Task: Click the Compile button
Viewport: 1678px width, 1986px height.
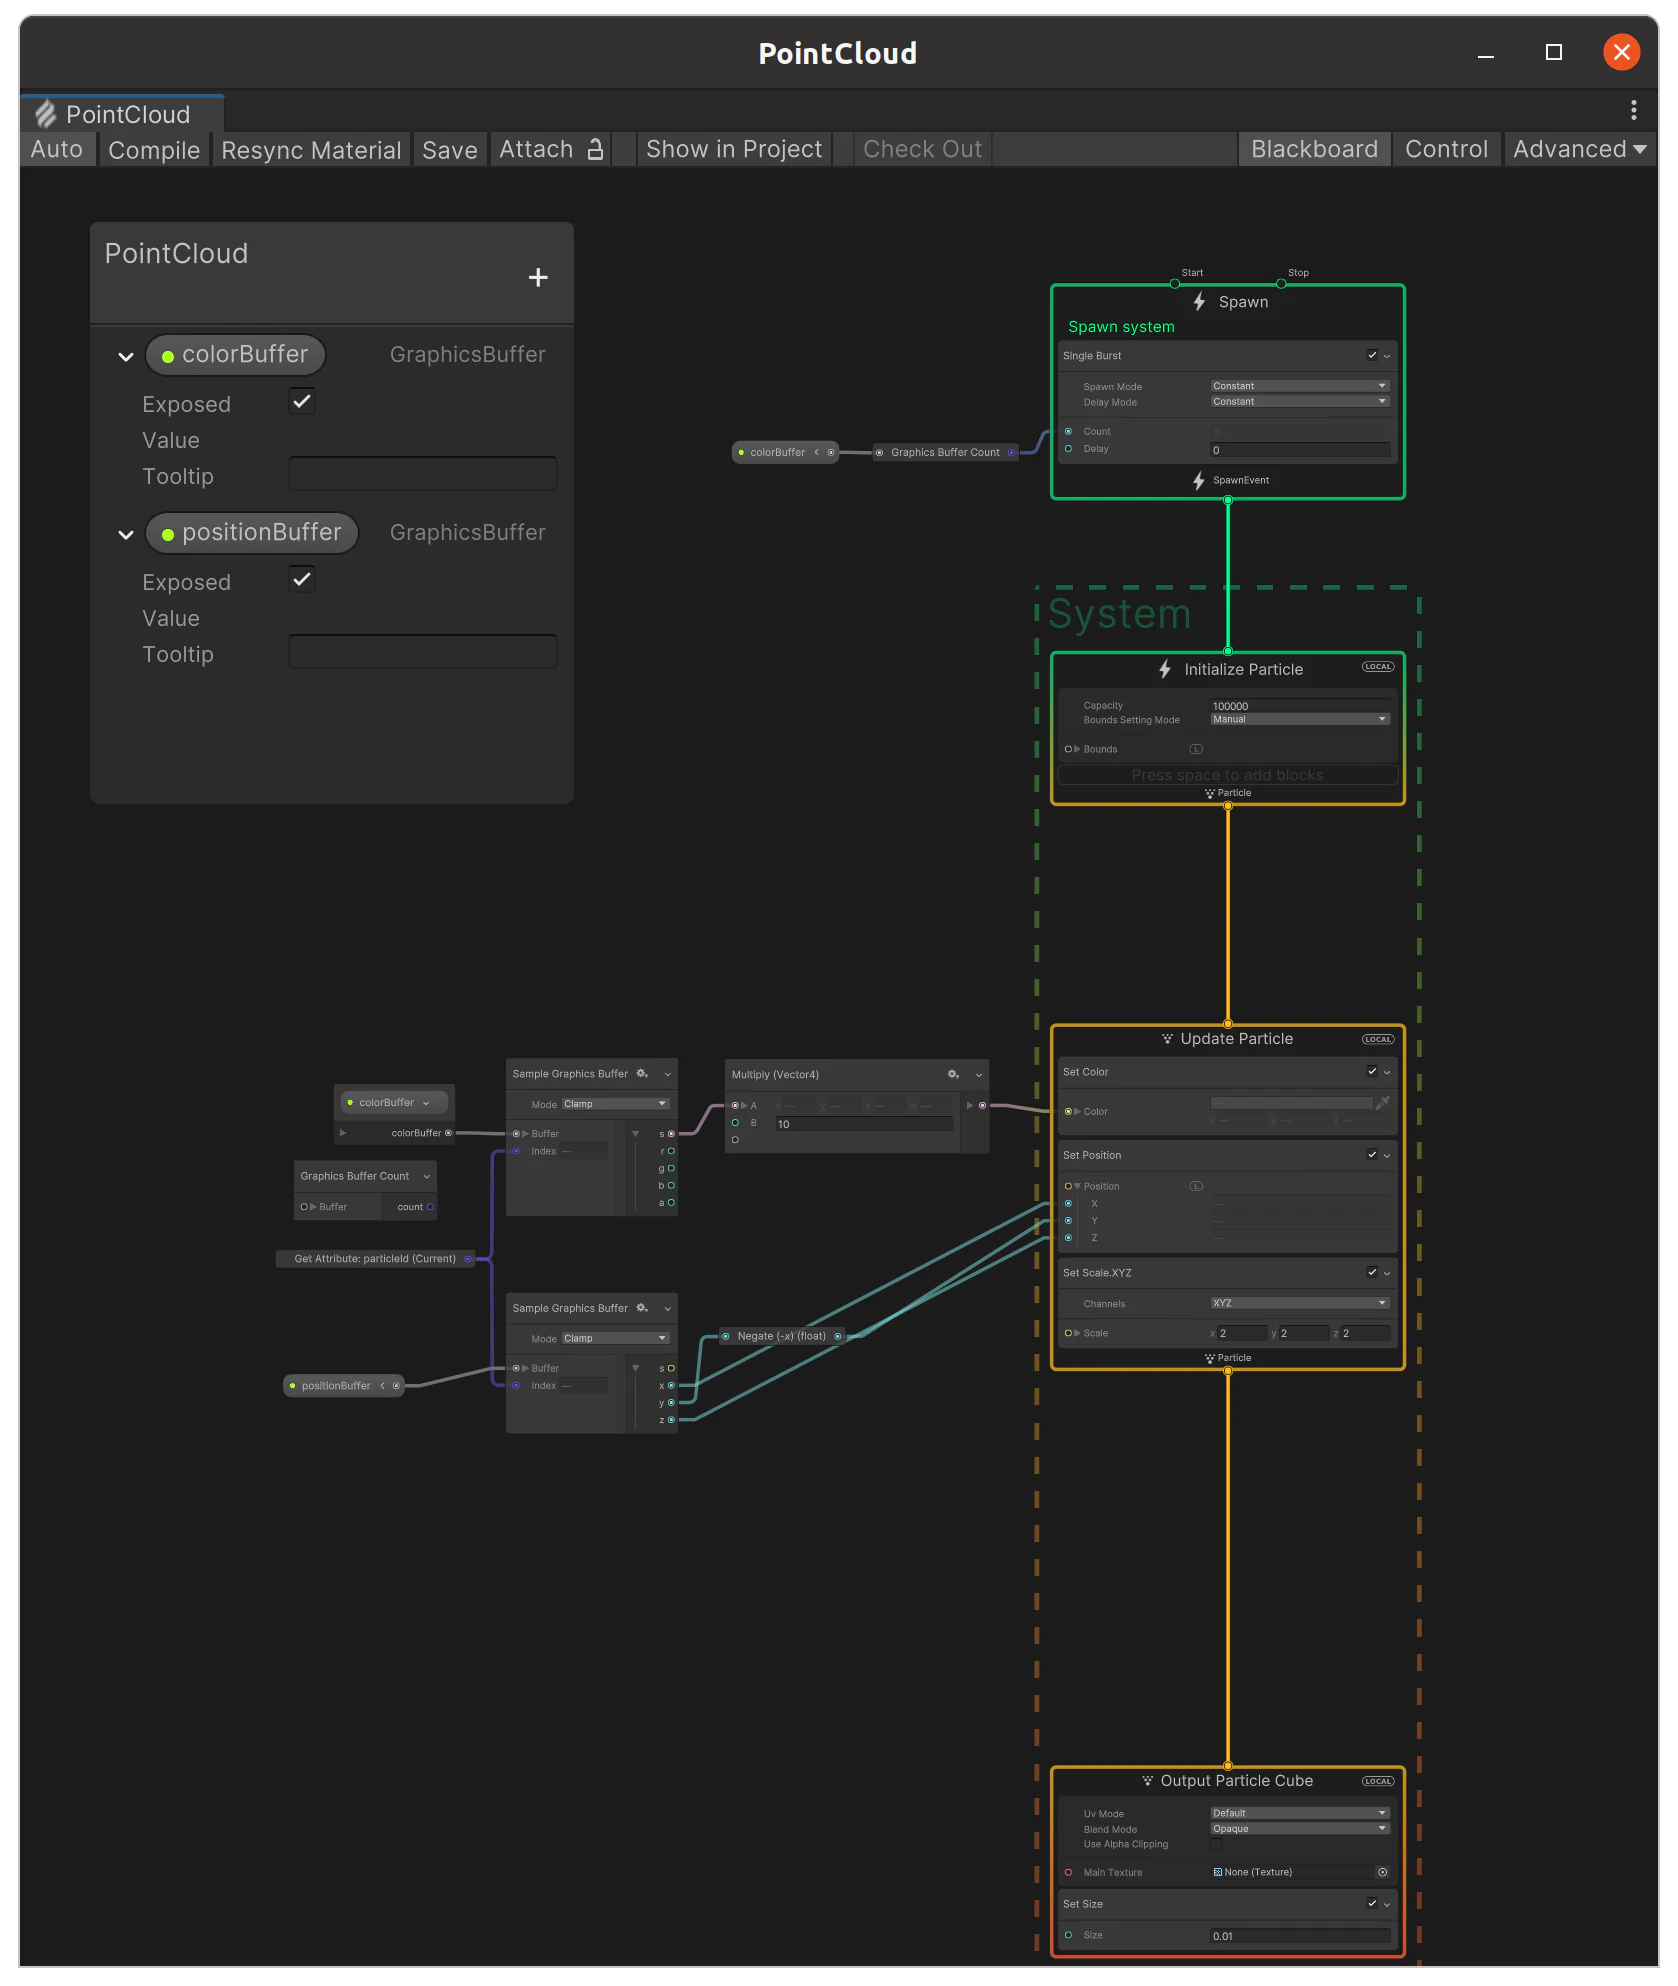Action: click(154, 149)
